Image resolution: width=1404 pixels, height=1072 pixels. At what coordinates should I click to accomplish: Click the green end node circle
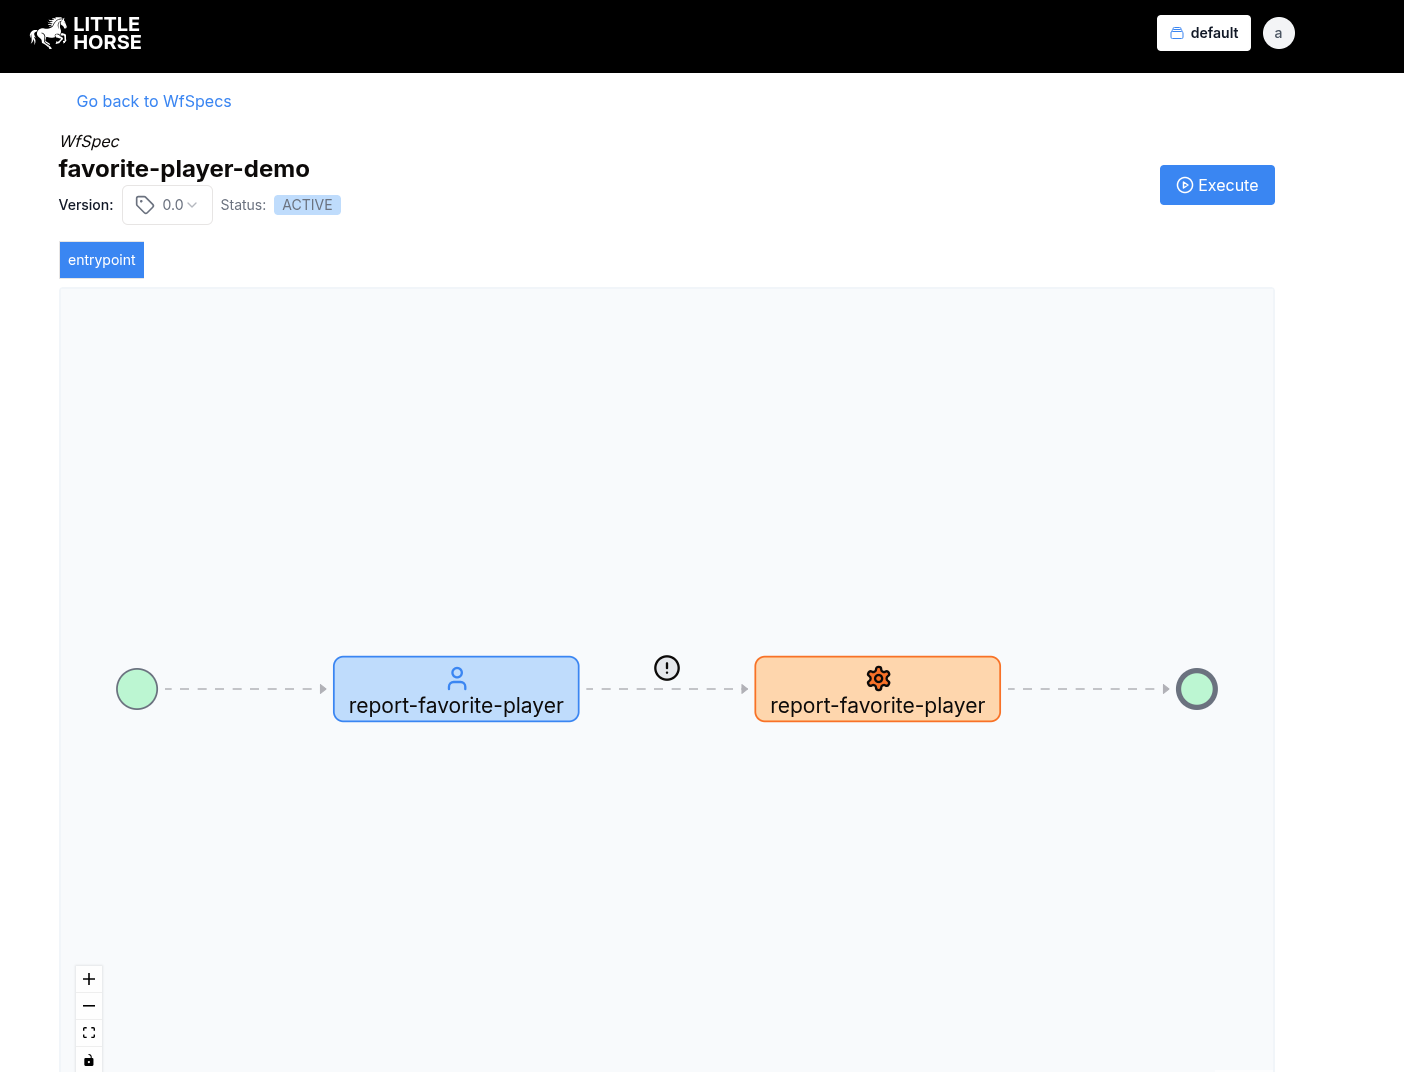(x=1196, y=688)
